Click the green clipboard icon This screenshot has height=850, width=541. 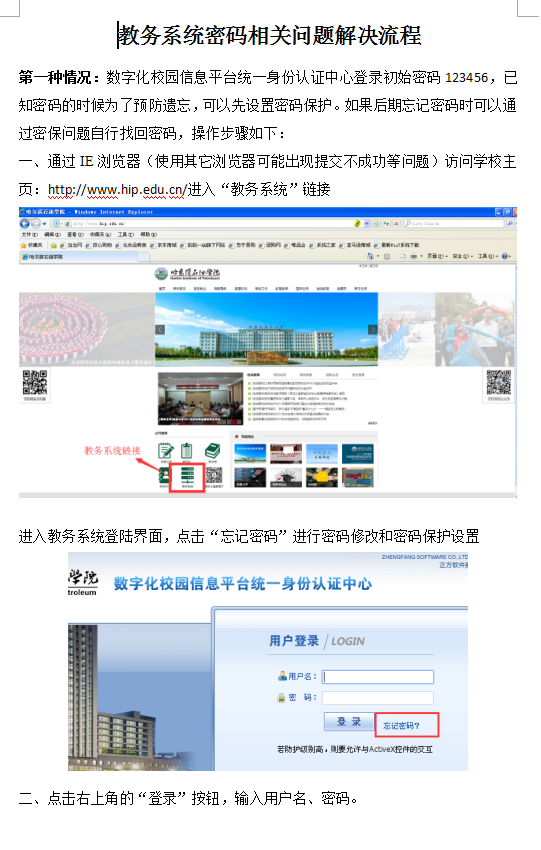click(x=186, y=450)
